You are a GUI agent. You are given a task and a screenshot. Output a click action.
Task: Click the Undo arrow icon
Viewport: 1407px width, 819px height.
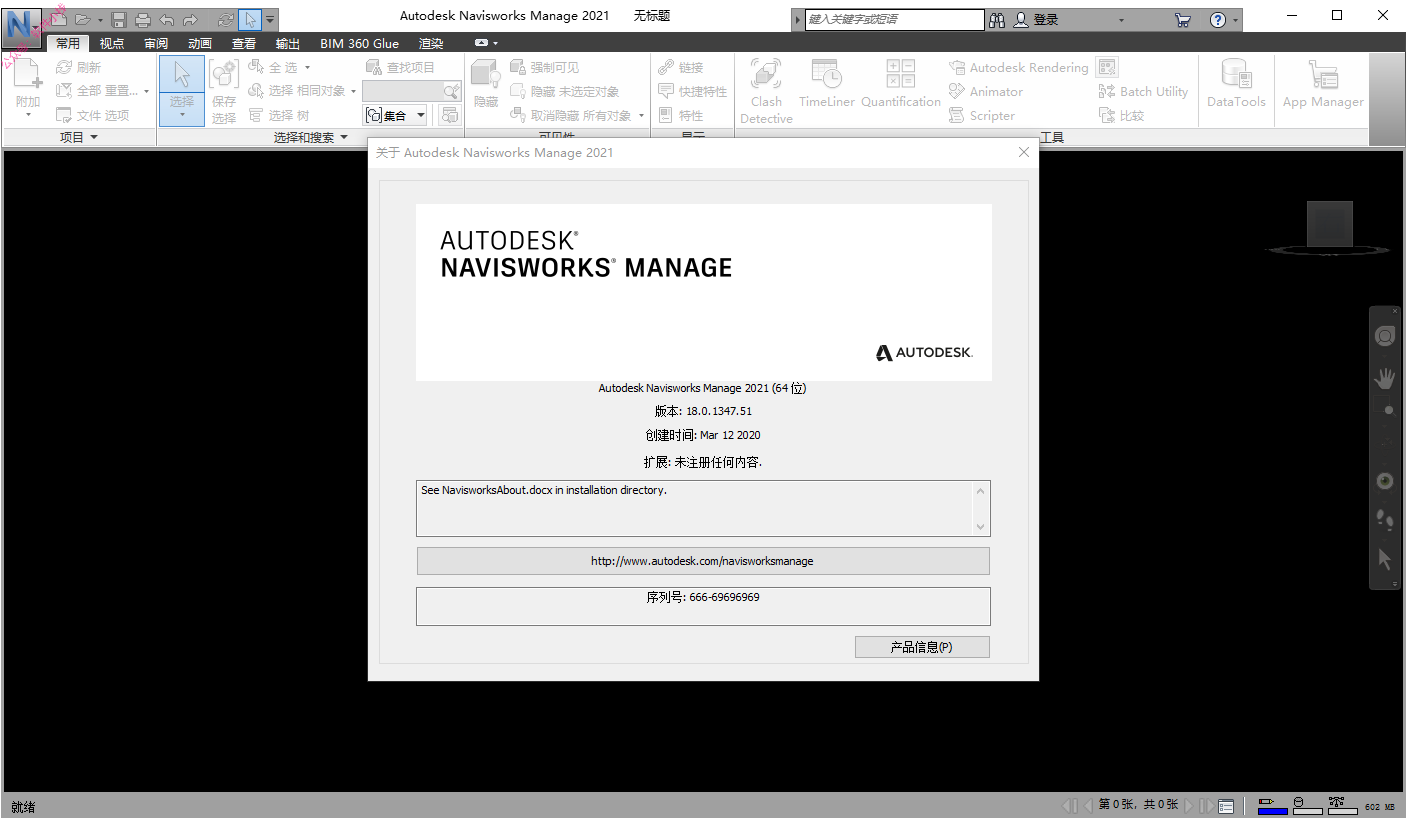(x=167, y=19)
